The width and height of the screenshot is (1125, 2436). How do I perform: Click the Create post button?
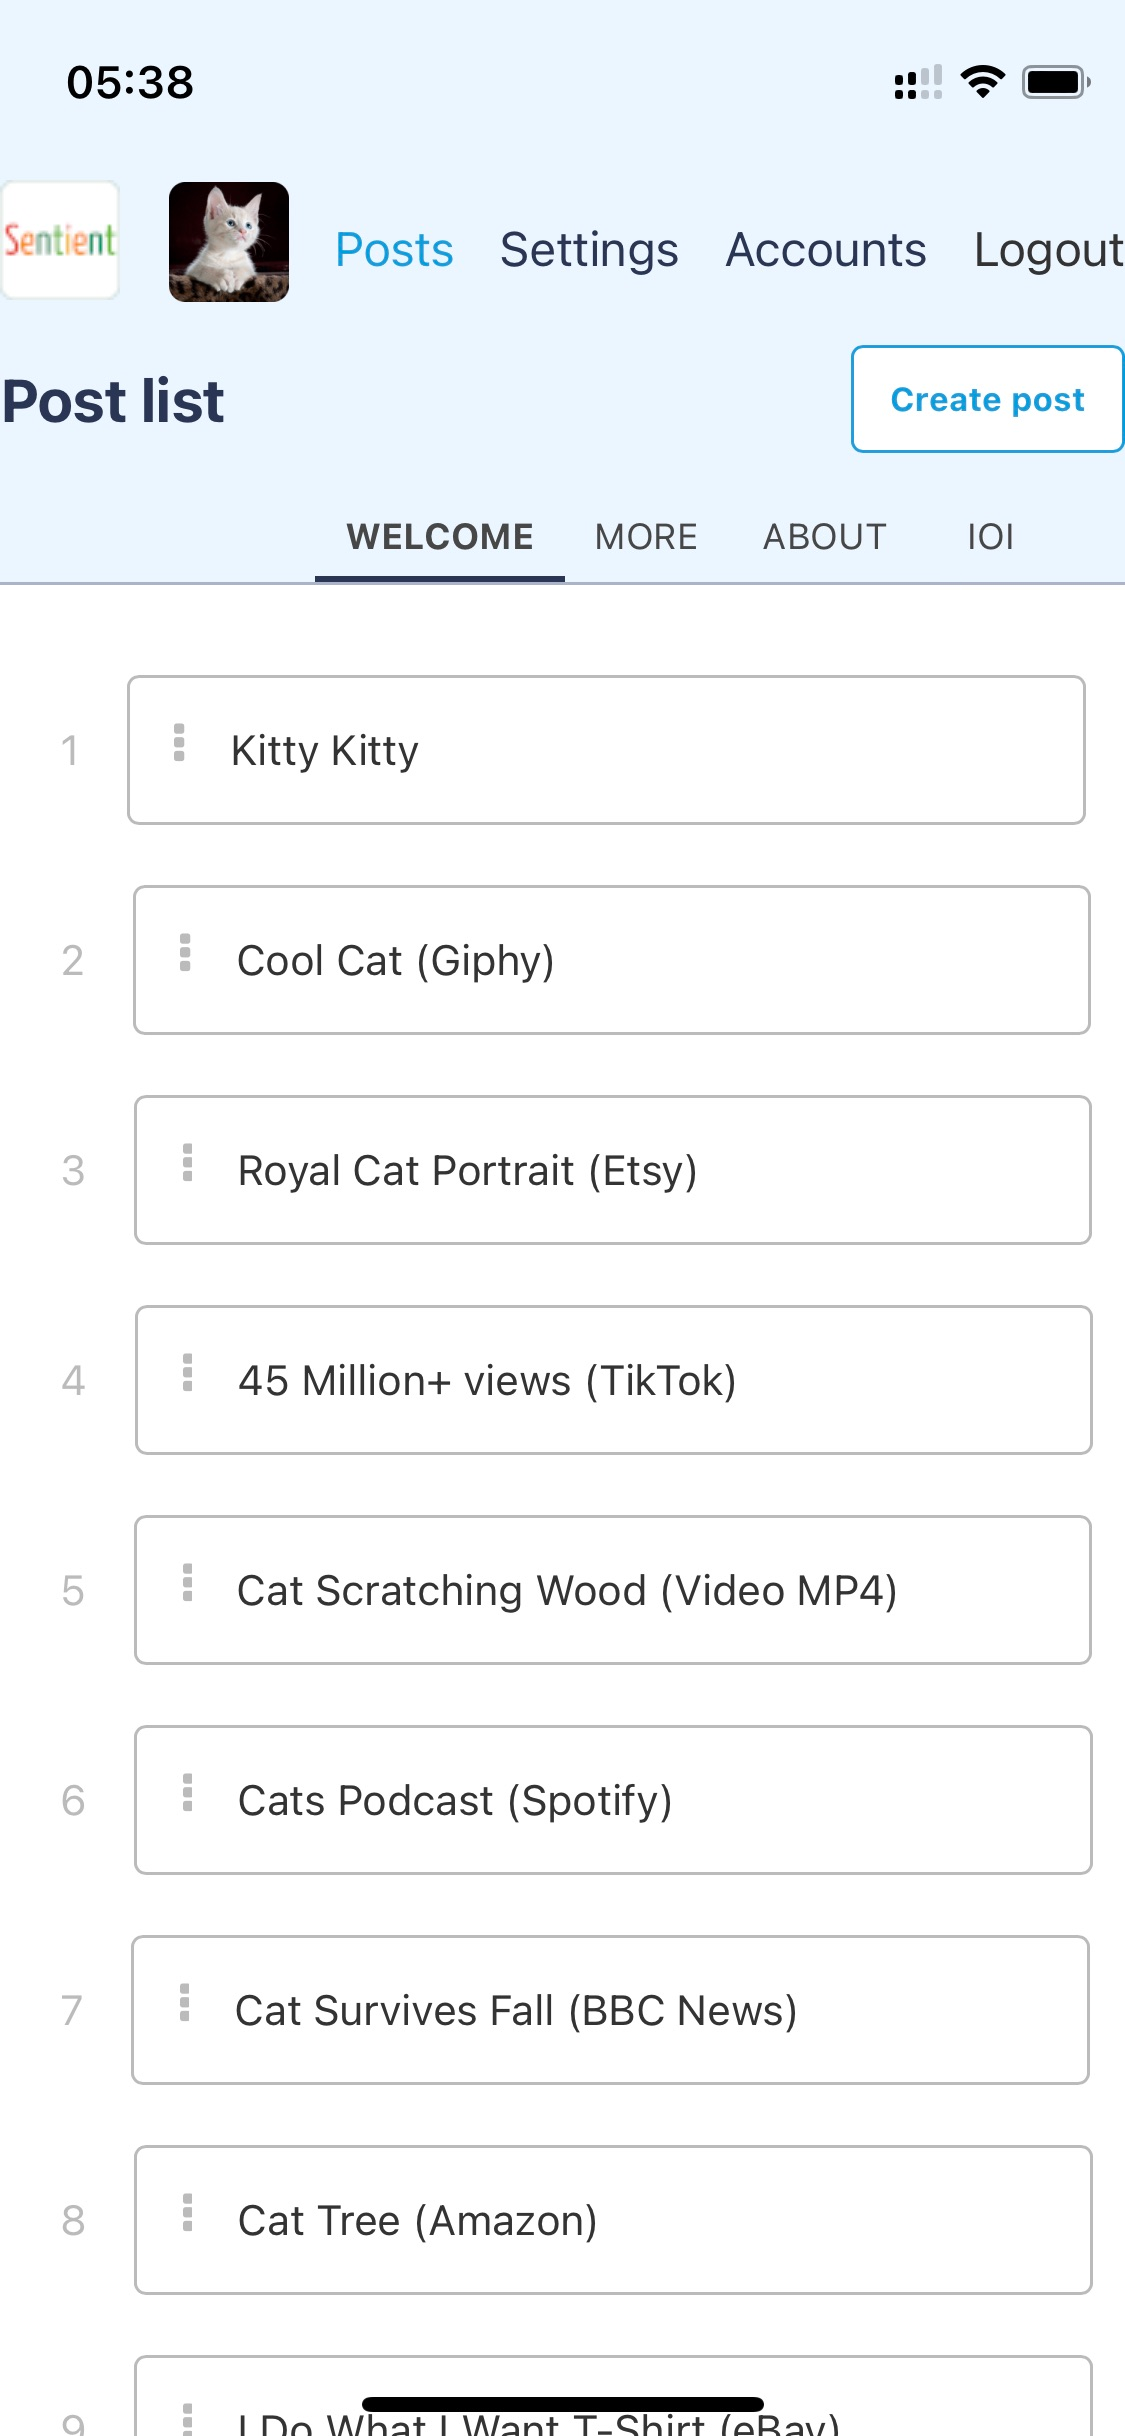tap(988, 399)
